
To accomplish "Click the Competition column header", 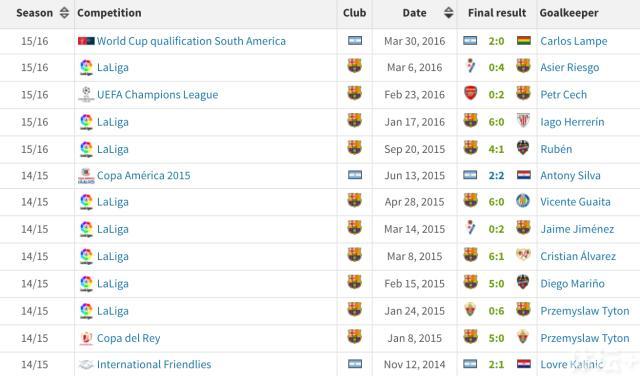I will 109,13.
